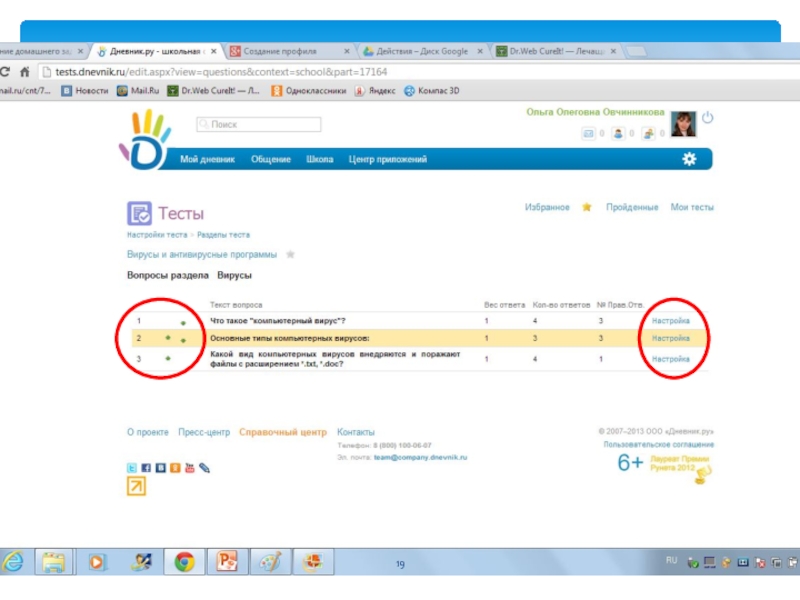
Task: Open the Пройденные tests link
Action: [x=632, y=207]
